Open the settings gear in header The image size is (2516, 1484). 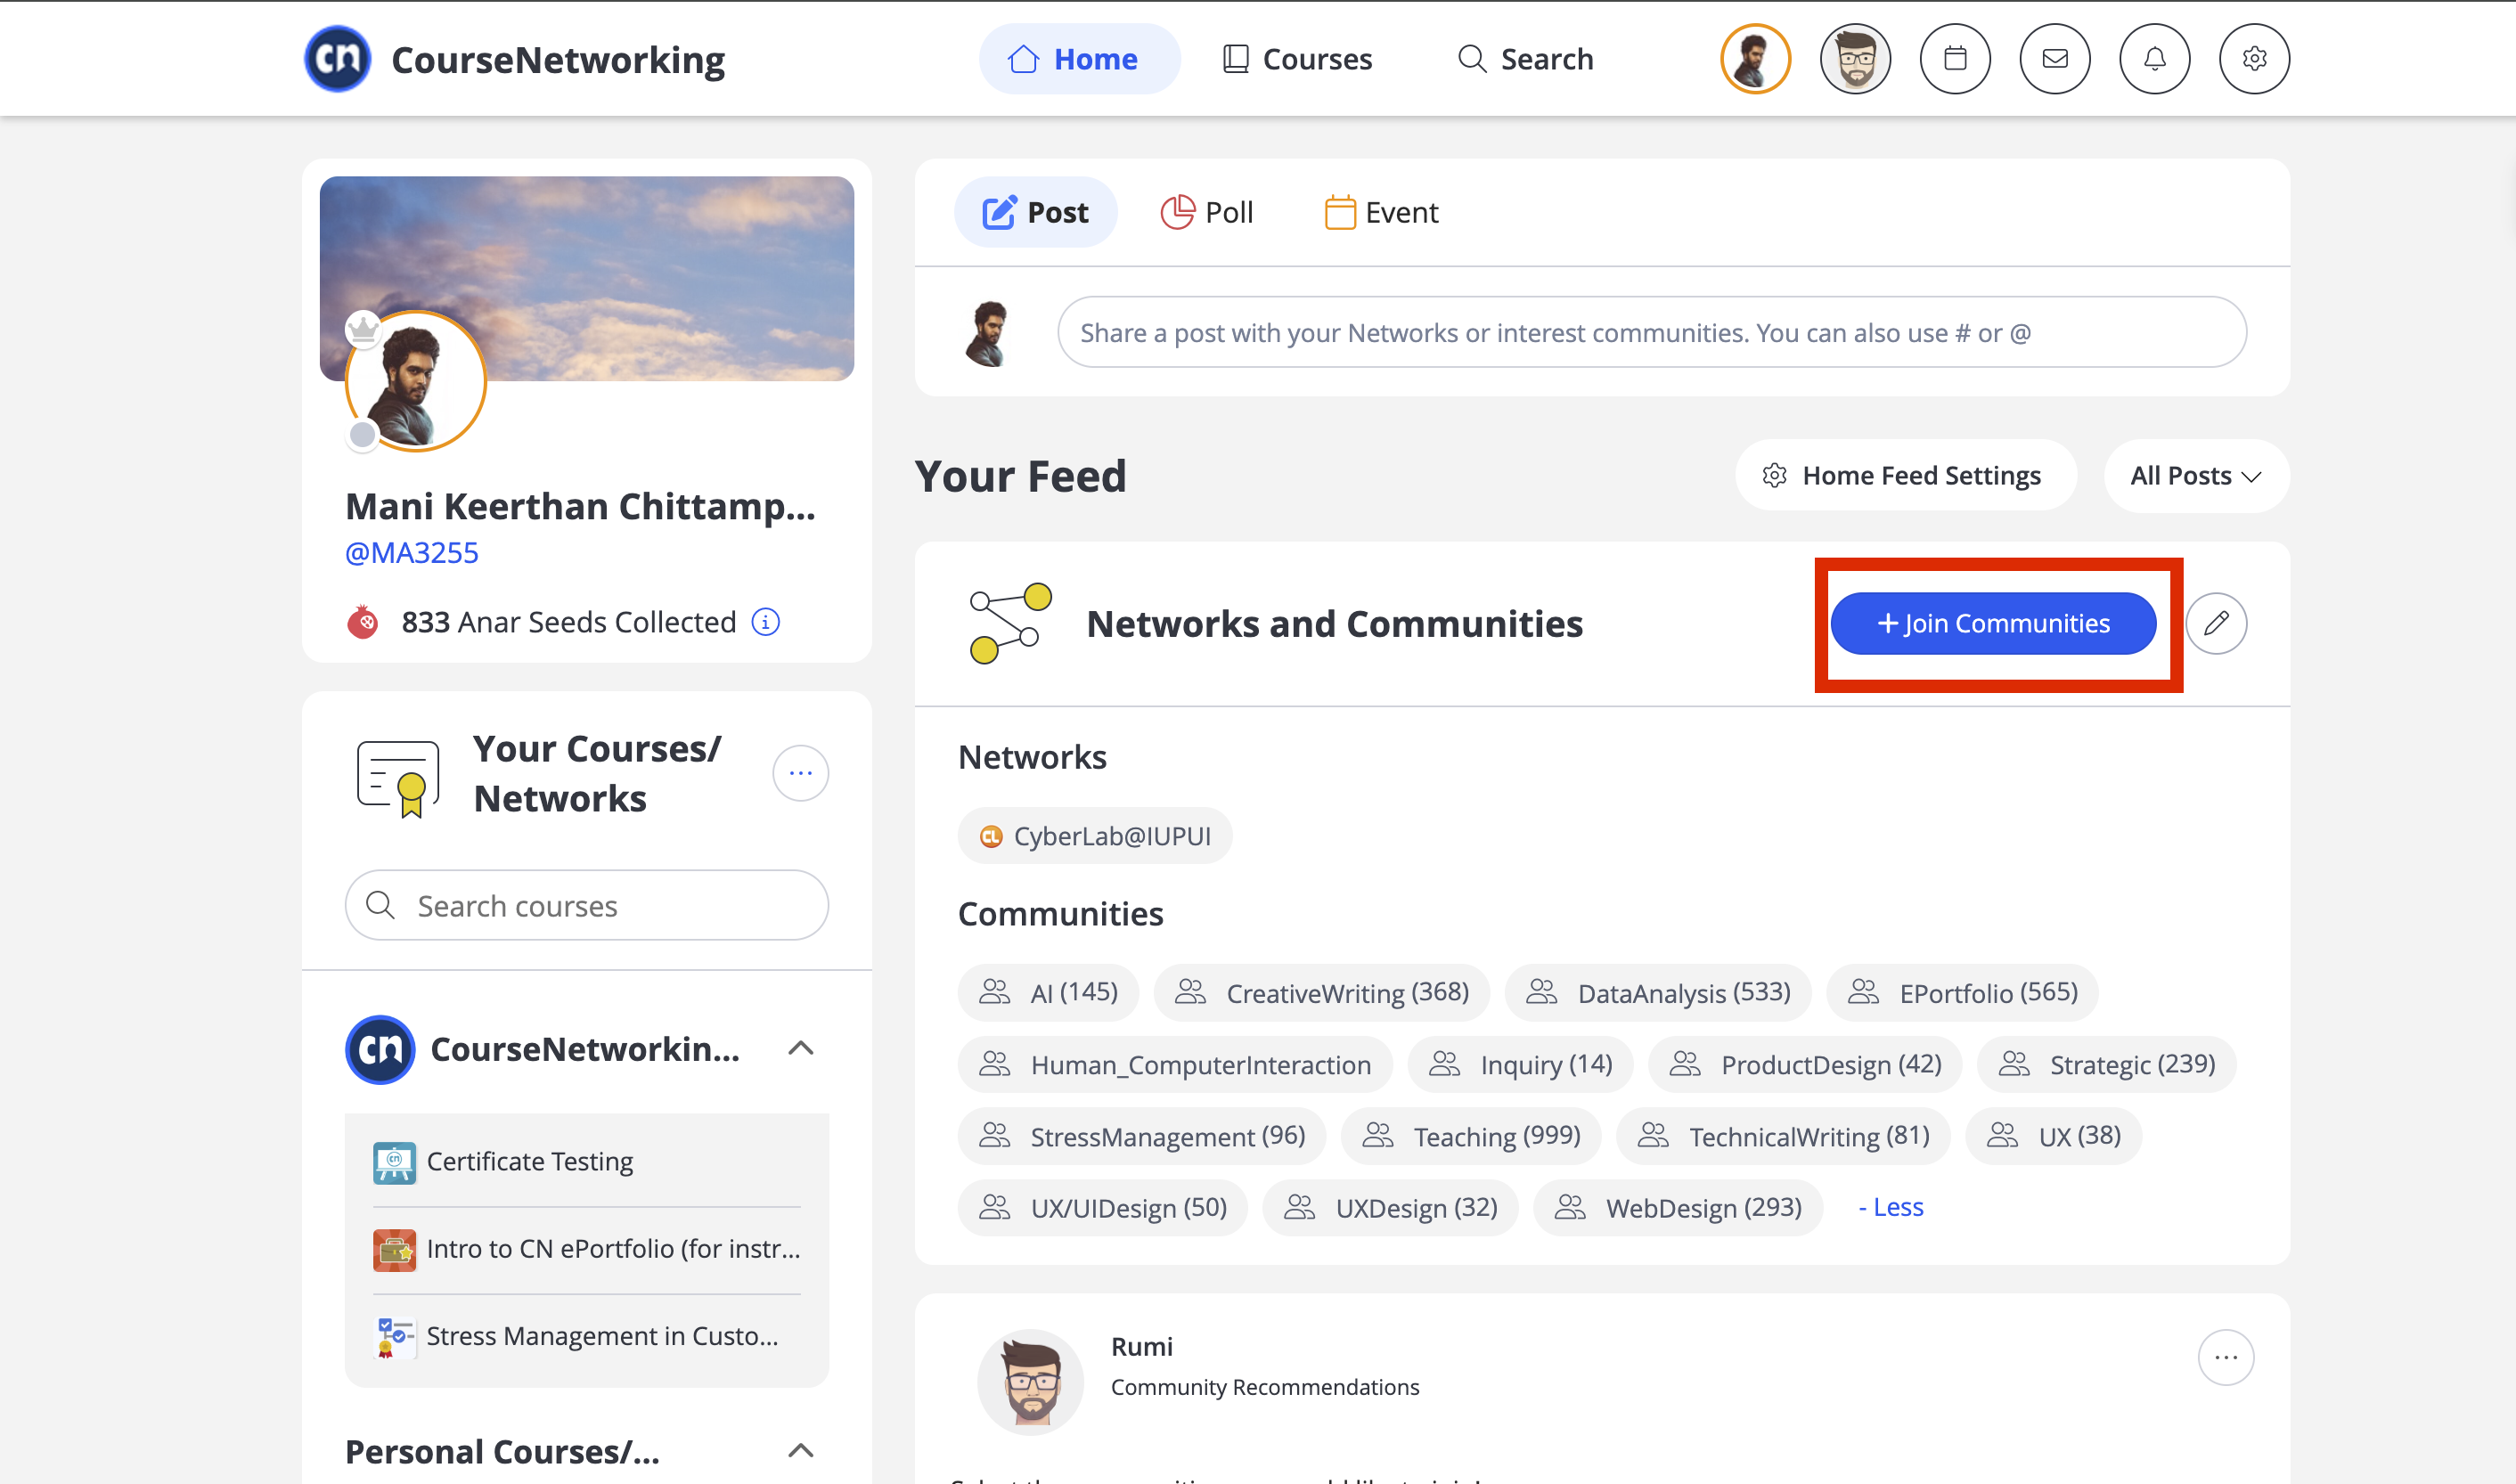pyautogui.click(x=2254, y=59)
